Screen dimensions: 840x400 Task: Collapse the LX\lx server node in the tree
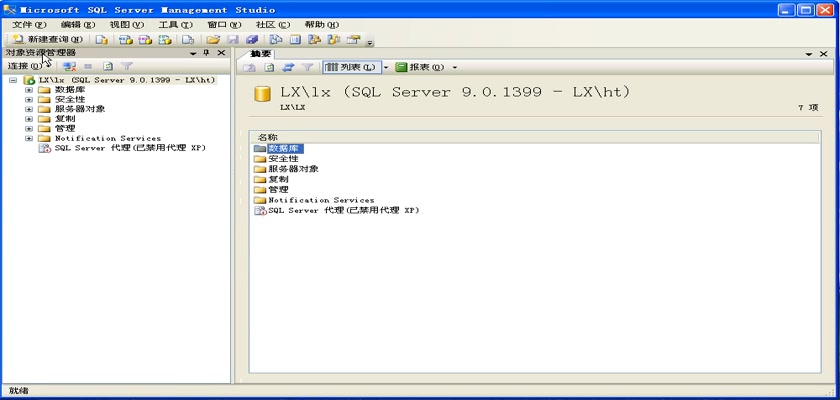(x=13, y=80)
